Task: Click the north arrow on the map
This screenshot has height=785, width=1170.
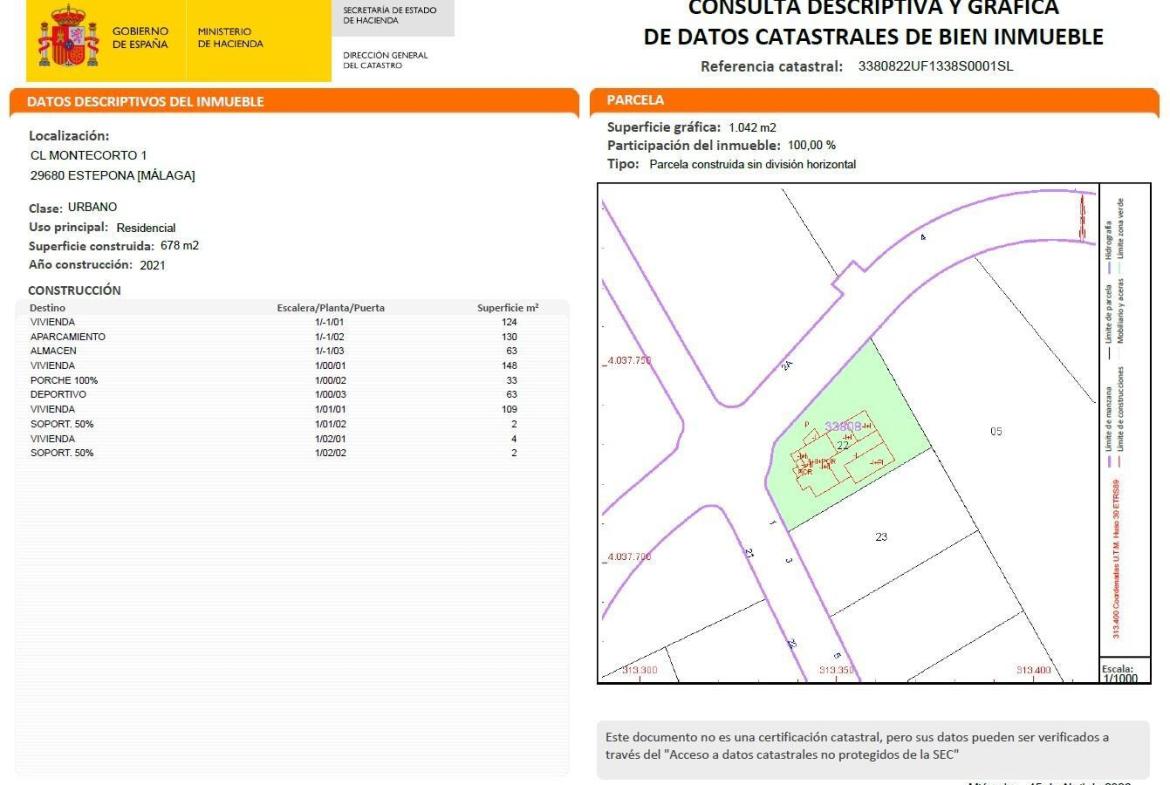Action: 1081,216
